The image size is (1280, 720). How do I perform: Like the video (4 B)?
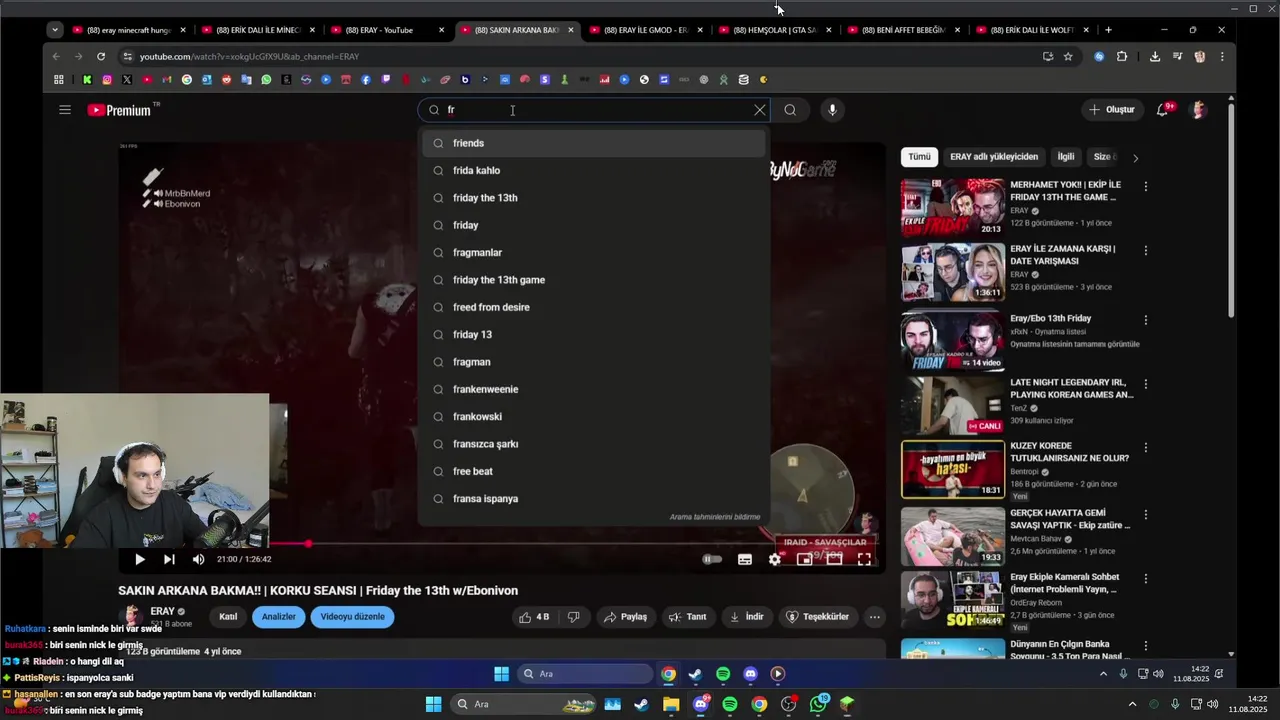coord(533,617)
